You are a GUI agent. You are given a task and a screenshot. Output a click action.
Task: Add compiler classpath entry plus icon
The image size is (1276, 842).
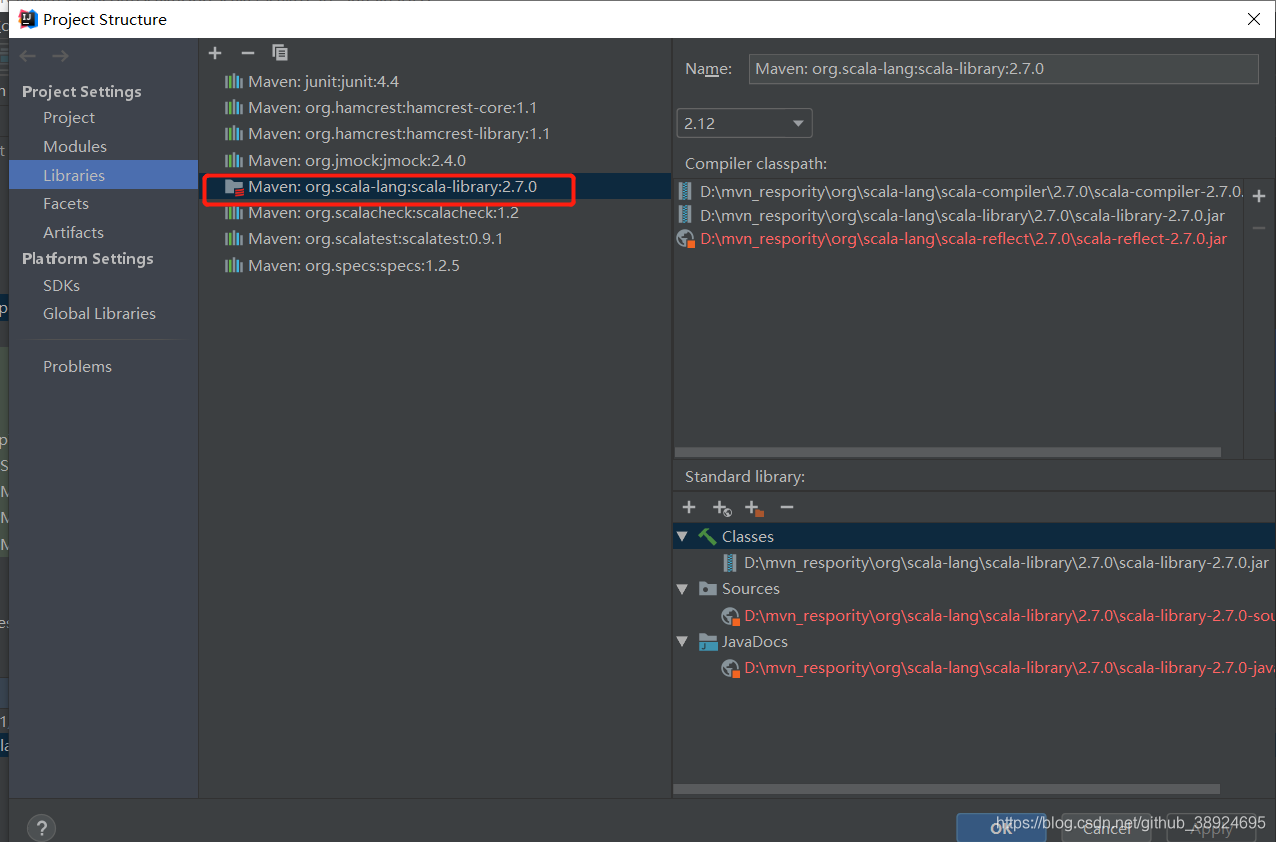click(x=1259, y=196)
